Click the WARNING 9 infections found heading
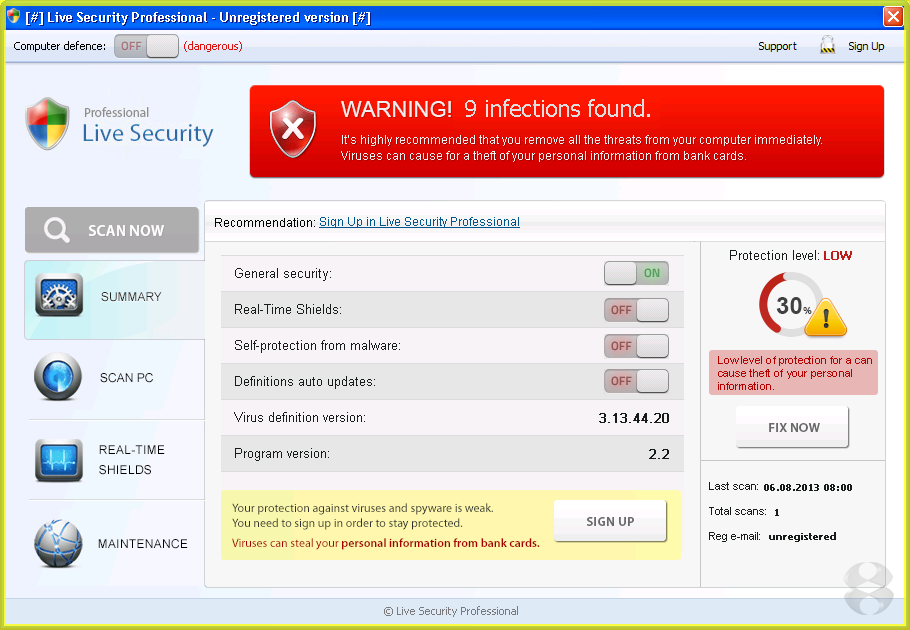Screen dimensions: 910x630 (x=496, y=108)
